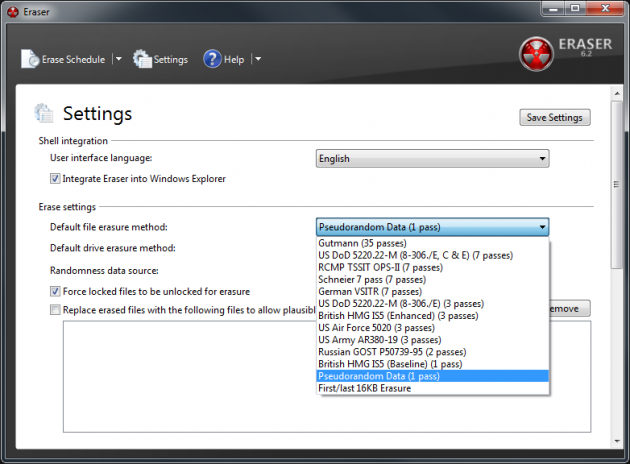Click the Erase Schedule document icon
Image resolution: width=630 pixels, height=464 pixels.
30,59
